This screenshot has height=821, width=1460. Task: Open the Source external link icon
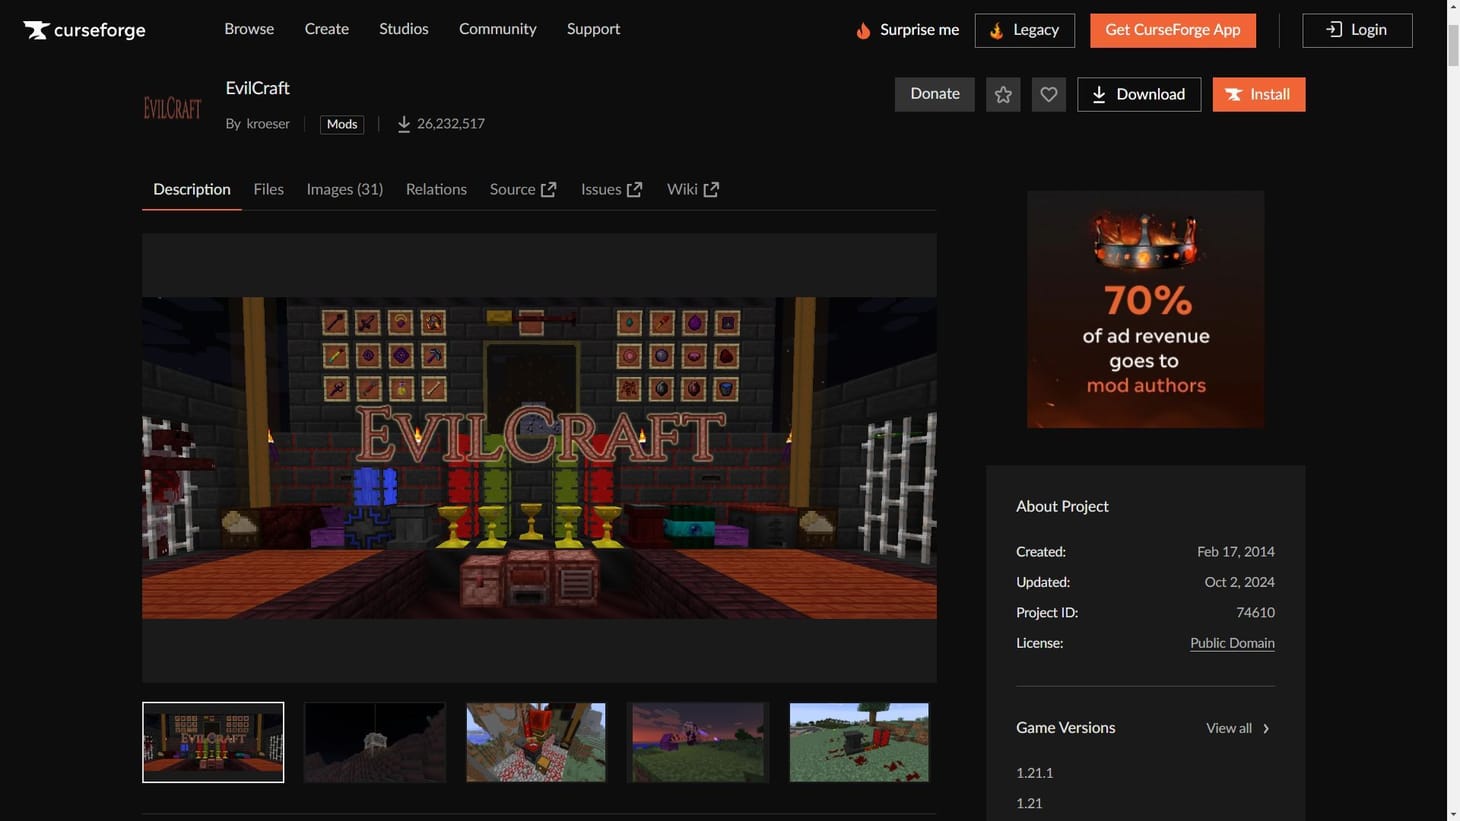[548, 187]
